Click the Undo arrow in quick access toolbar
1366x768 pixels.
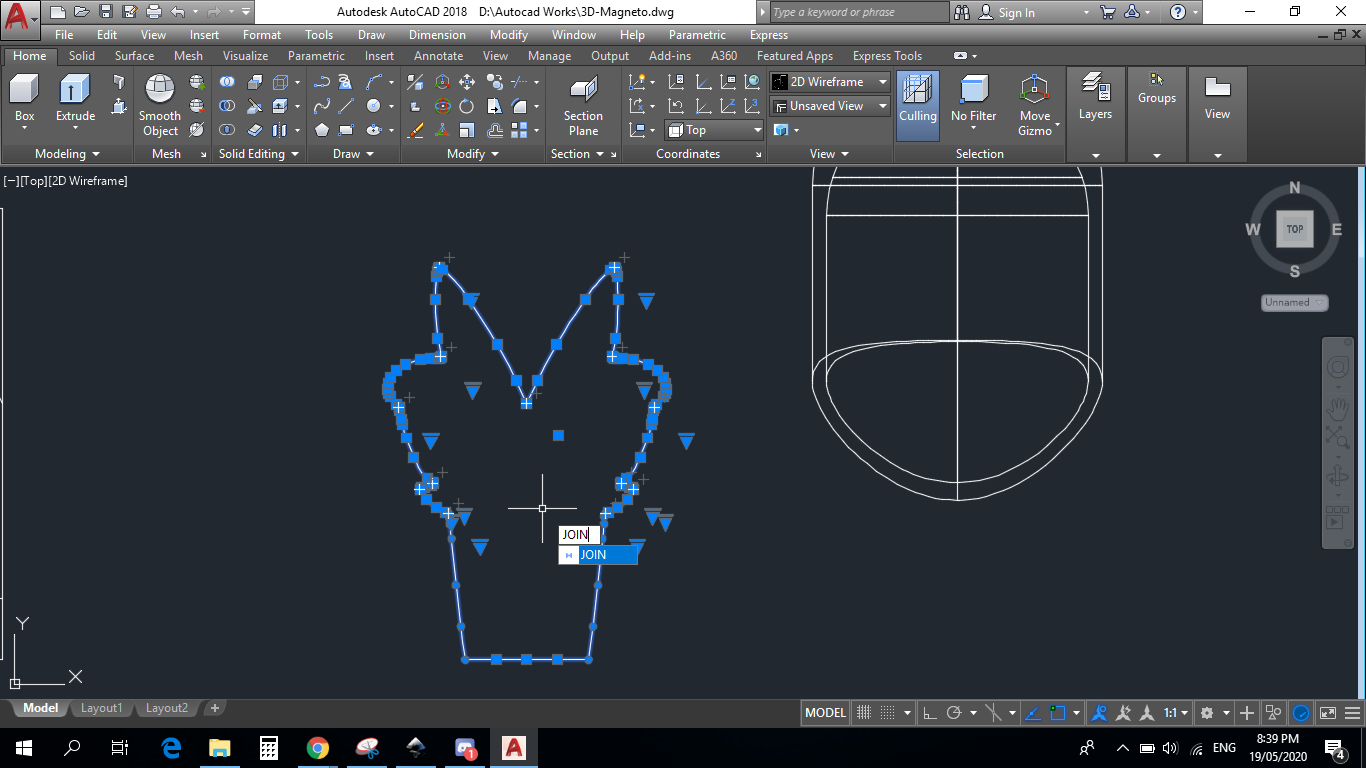click(178, 12)
